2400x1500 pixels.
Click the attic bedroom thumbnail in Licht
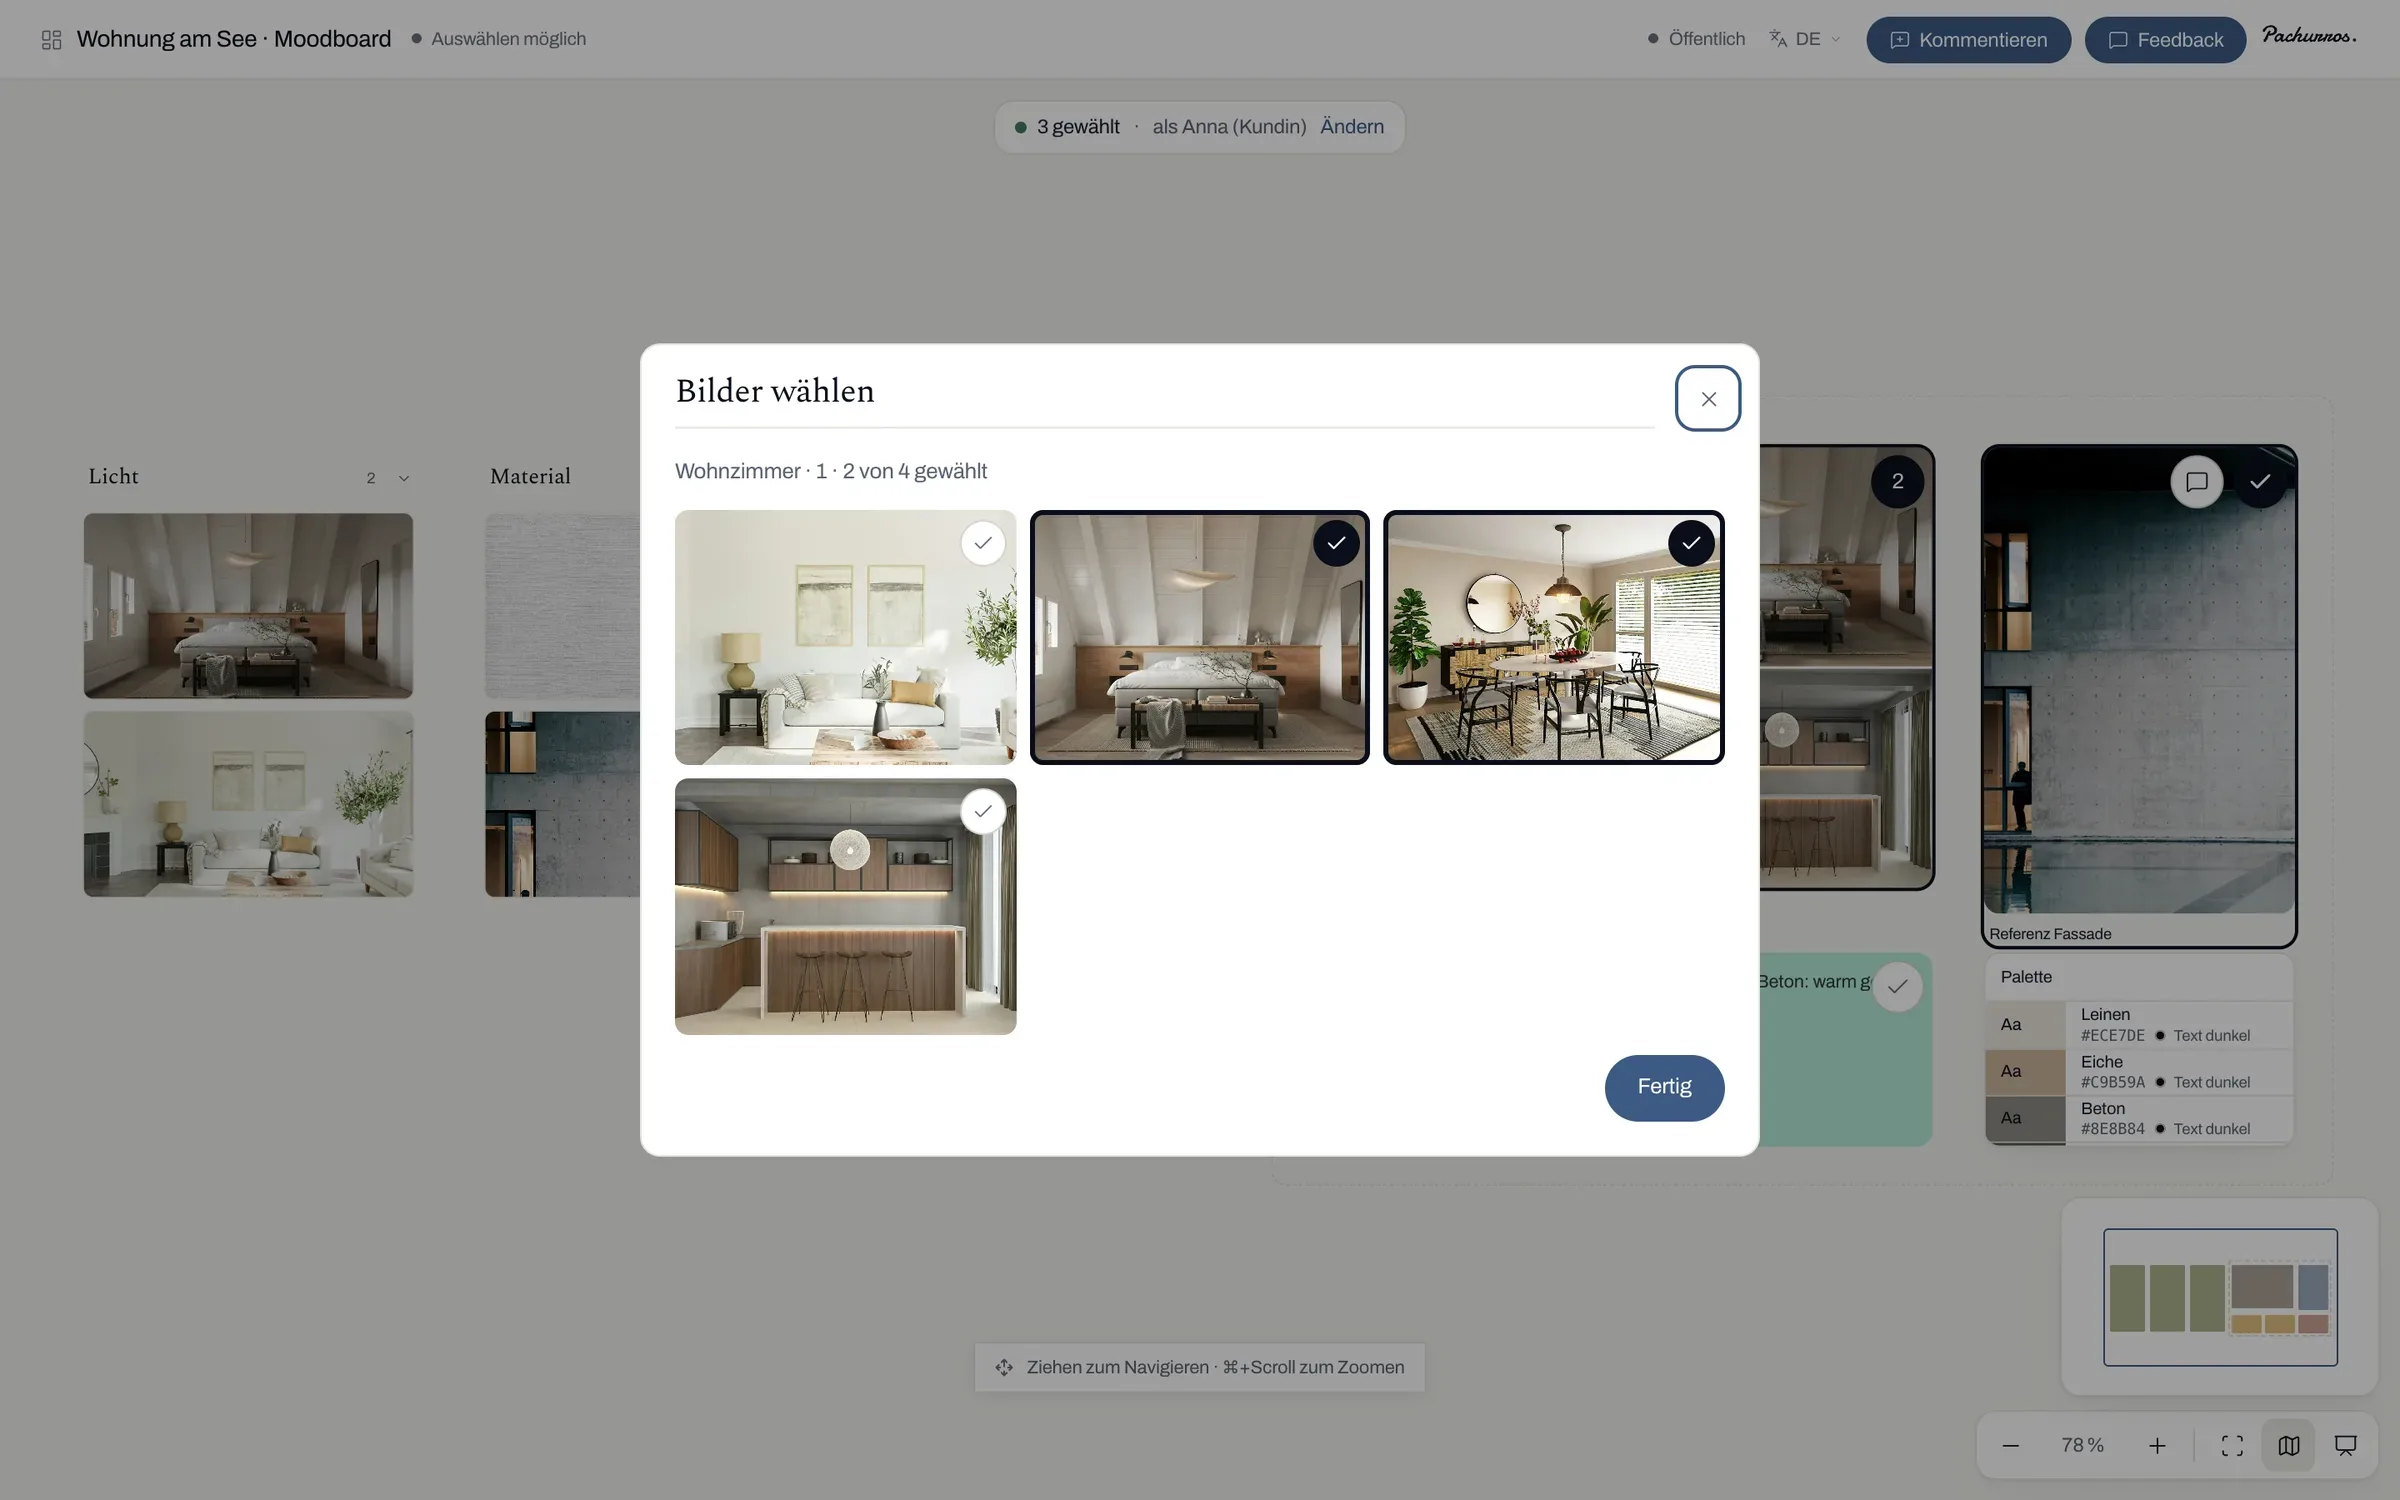(x=248, y=605)
